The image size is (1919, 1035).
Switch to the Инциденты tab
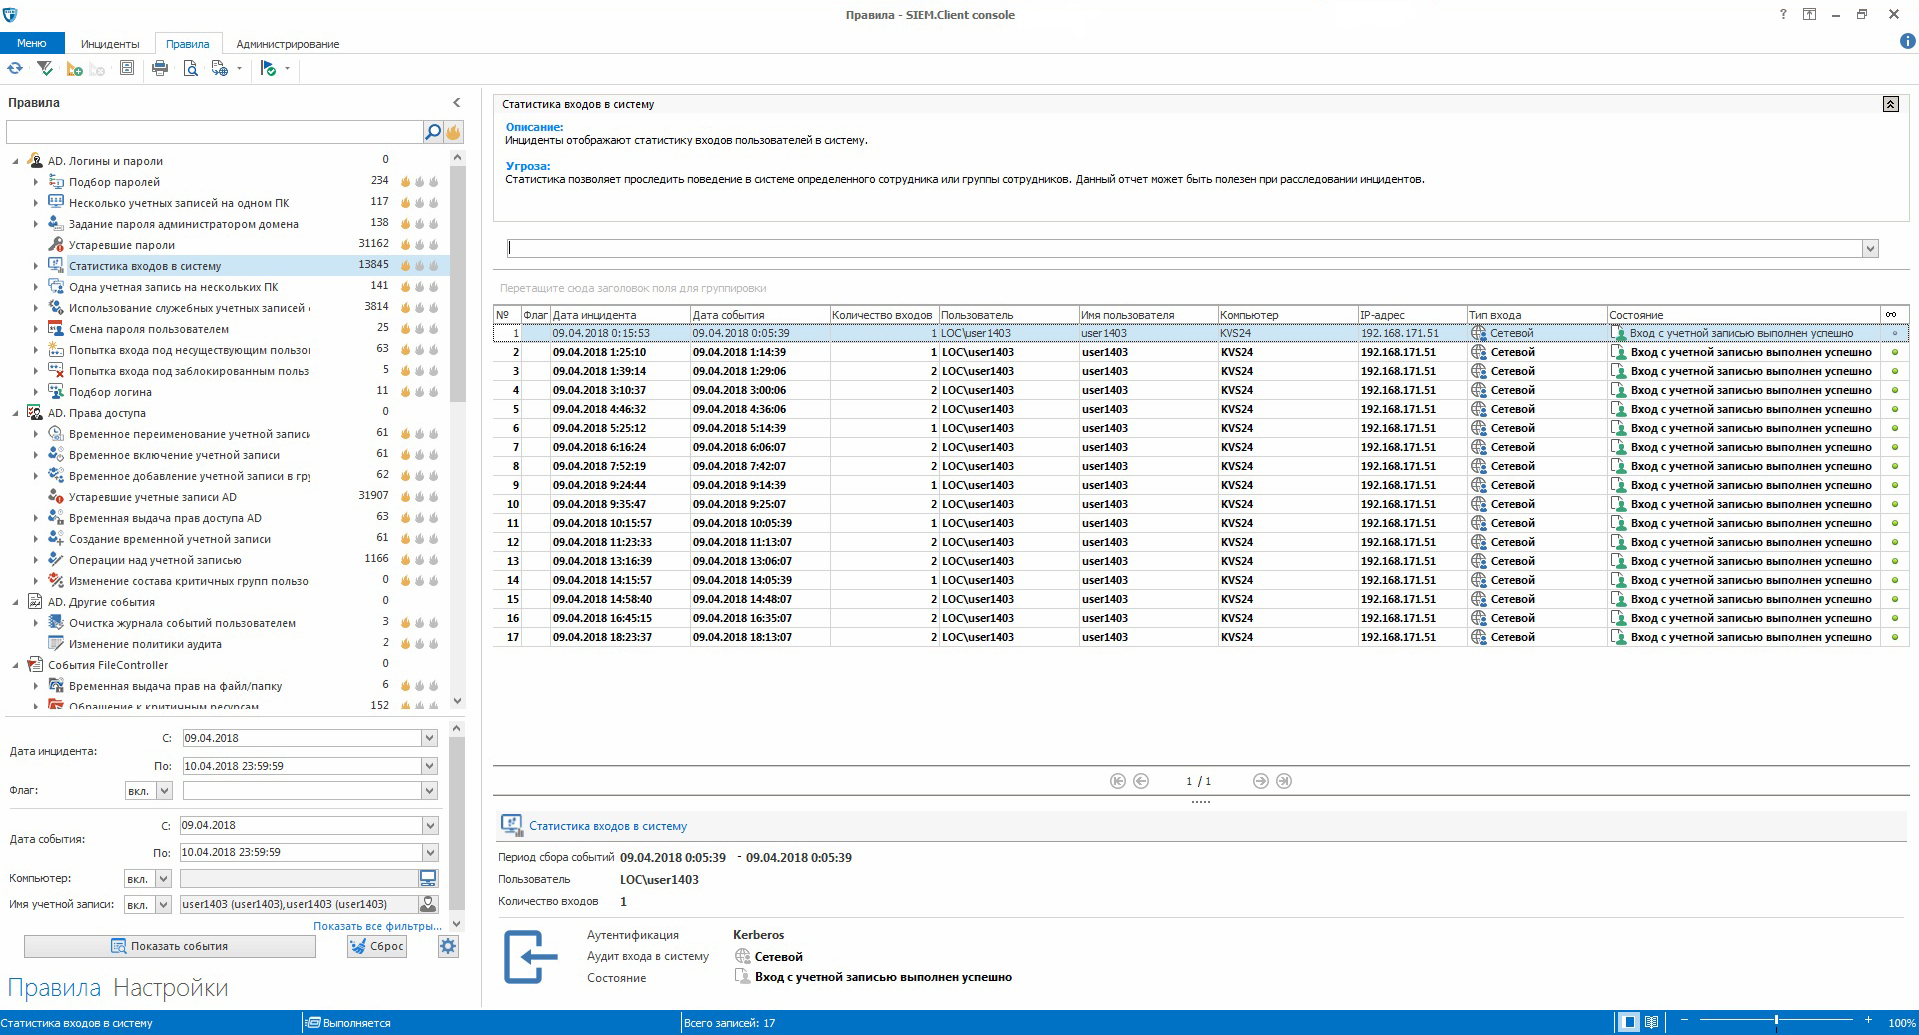click(x=110, y=44)
